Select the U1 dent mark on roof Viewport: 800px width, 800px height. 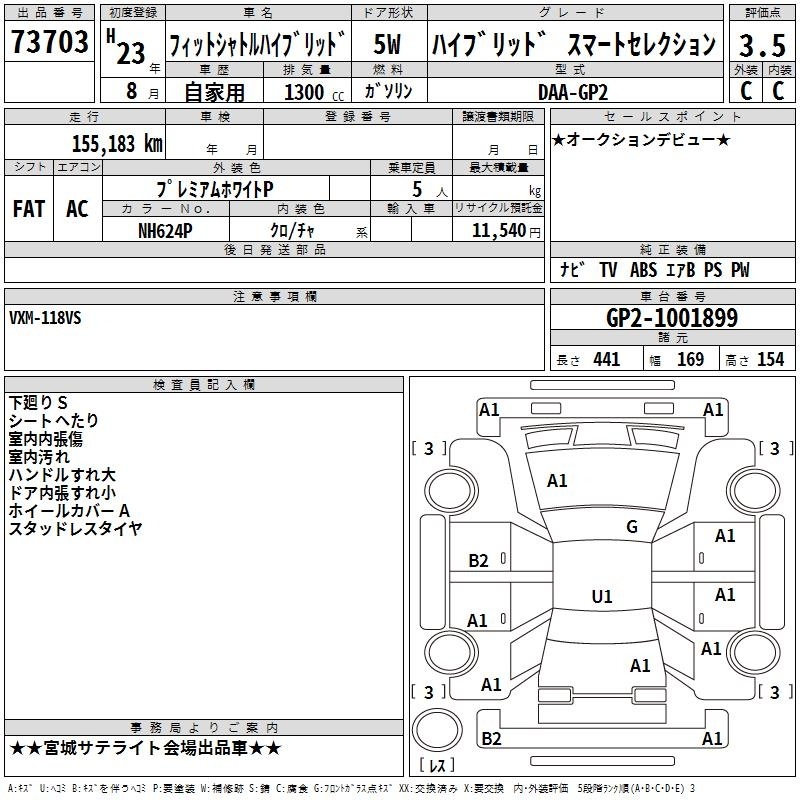pyautogui.click(x=601, y=597)
